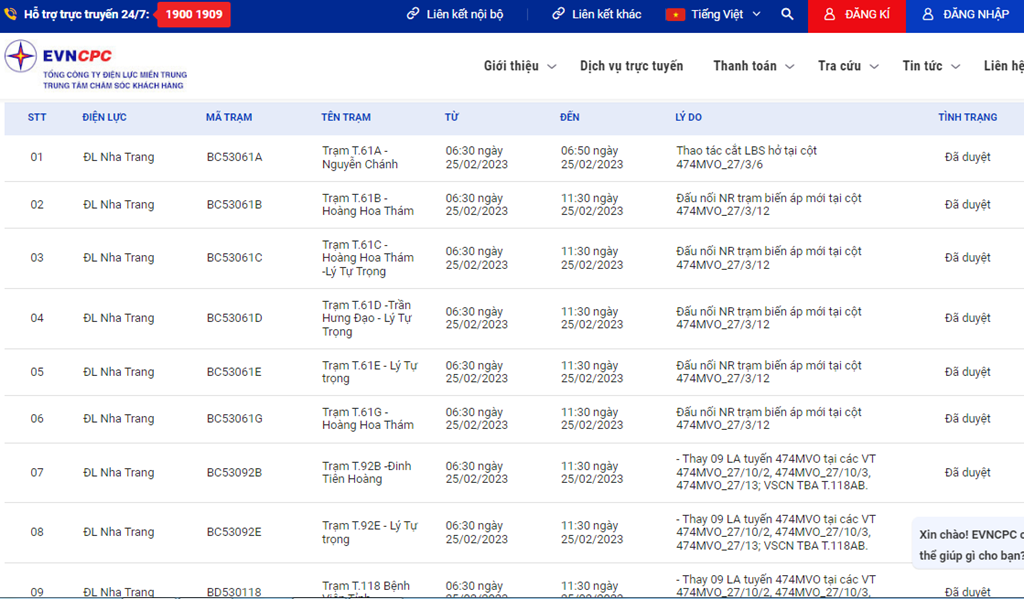Expand the Giới thiệu menu
This screenshot has height=599, width=1024.
(520, 66)
